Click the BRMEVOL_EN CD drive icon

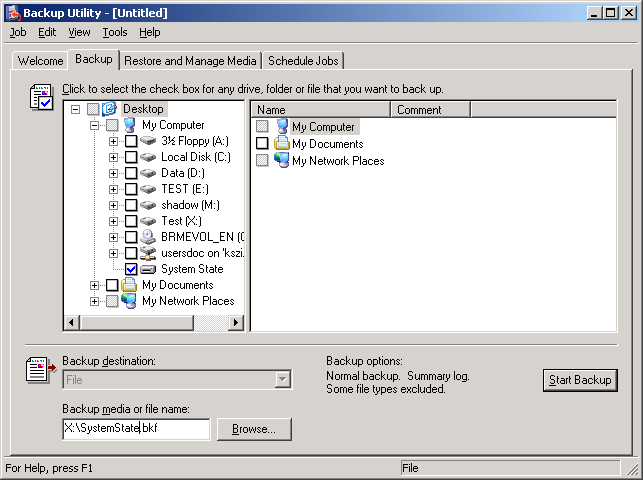[148, 237]
